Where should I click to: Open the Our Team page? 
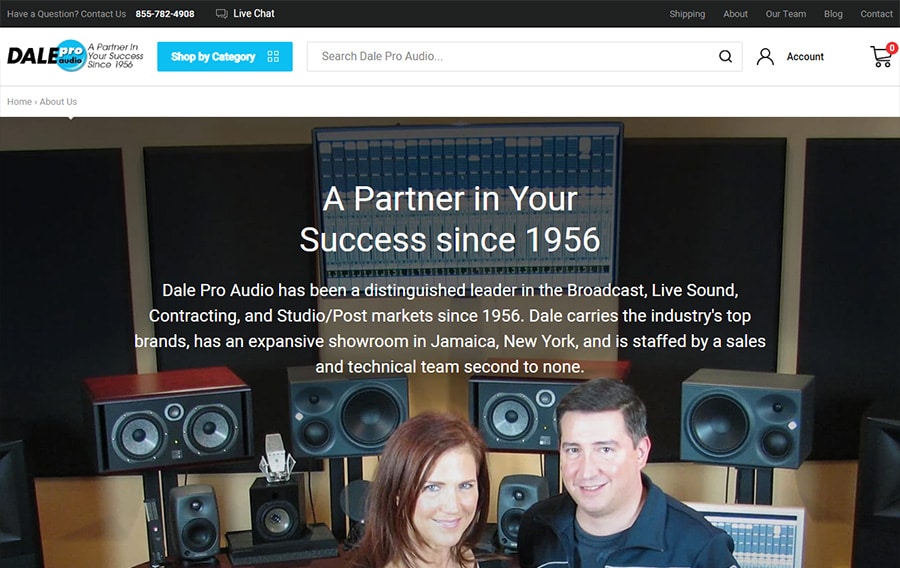(785, 14)
